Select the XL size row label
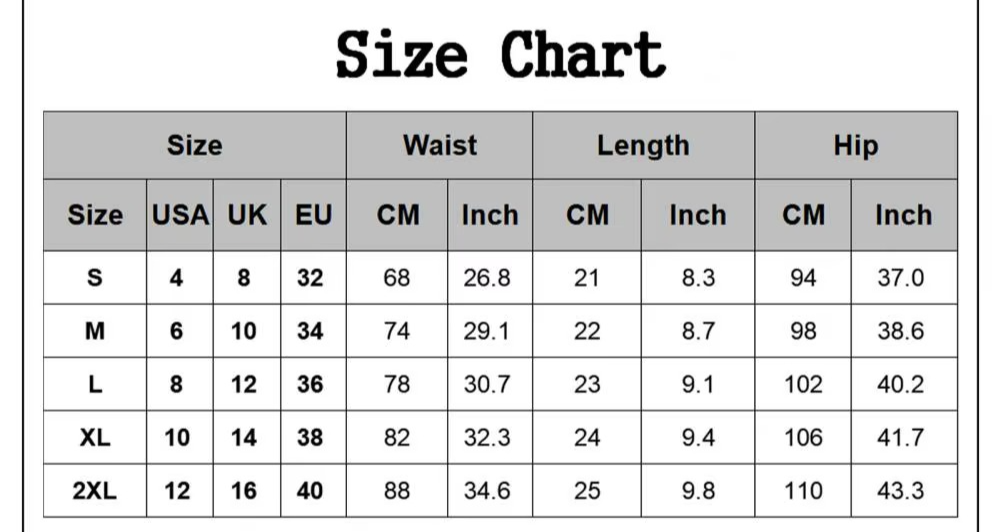The height and width of the screenshot is (532, 1001). 94,437
